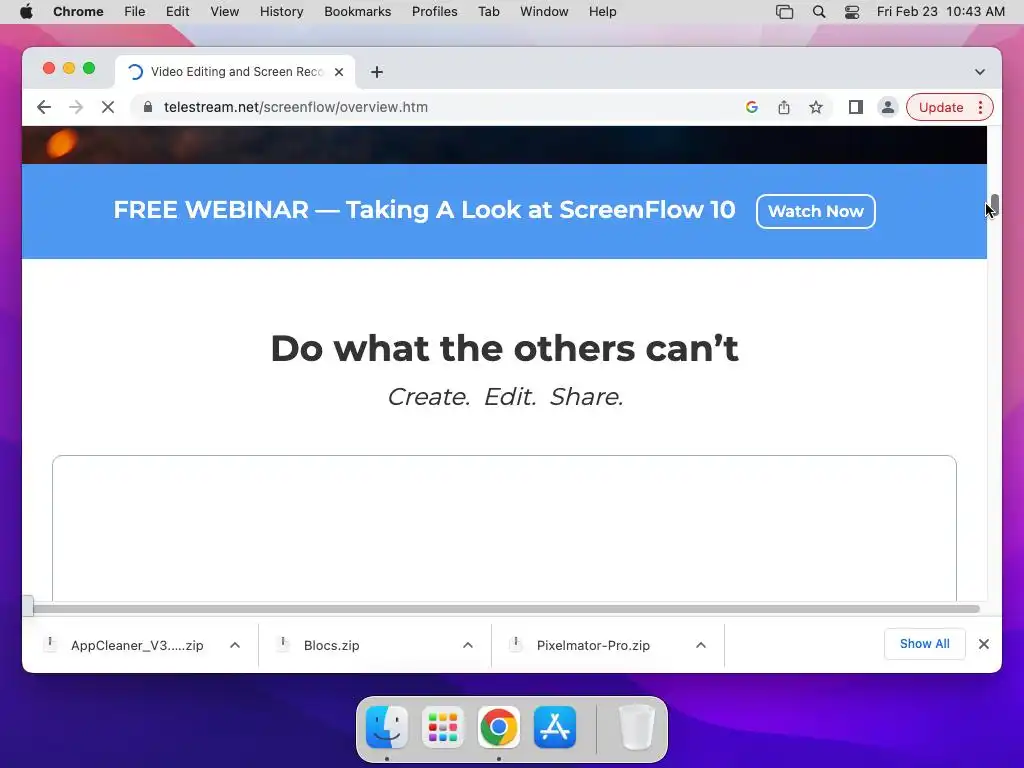Viewport: 1024px width, 768px height.
Task: Select the Video Editing and Screen tab
Action: [235, 72]
